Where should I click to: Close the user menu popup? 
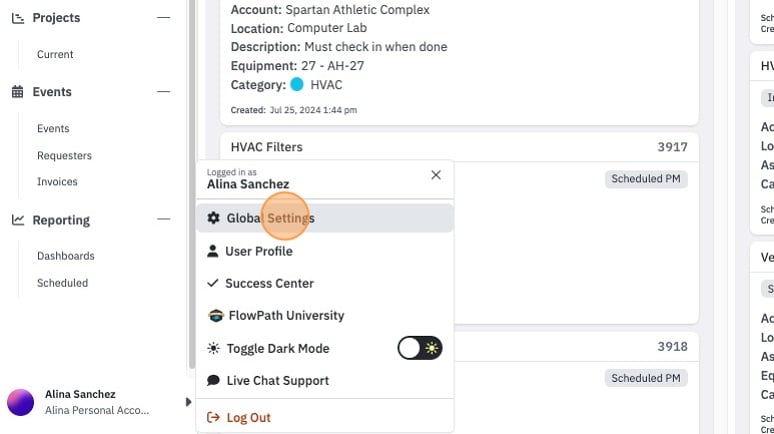436,175
